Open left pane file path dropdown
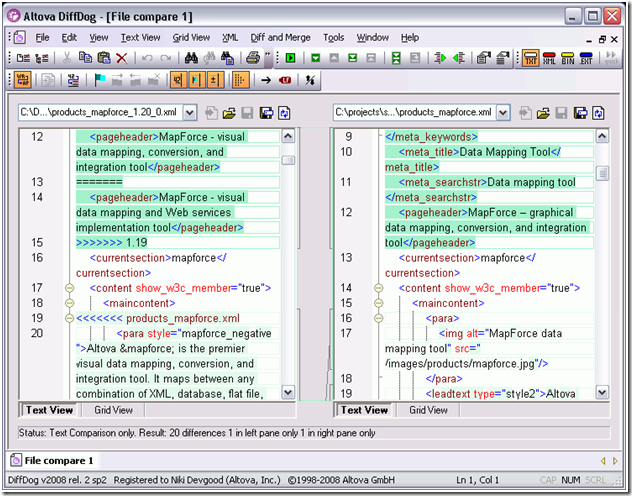This screenshot has width=632, height=496. [x=191, y=113]
